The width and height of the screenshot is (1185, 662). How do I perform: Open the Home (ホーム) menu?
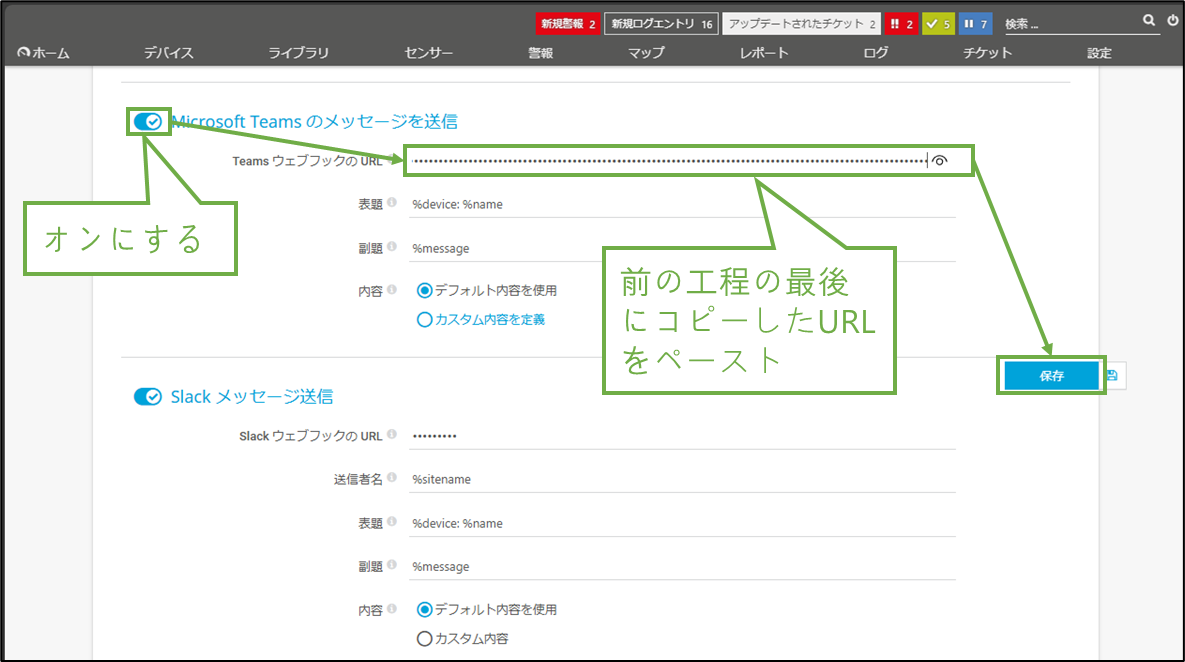[44, 53]
